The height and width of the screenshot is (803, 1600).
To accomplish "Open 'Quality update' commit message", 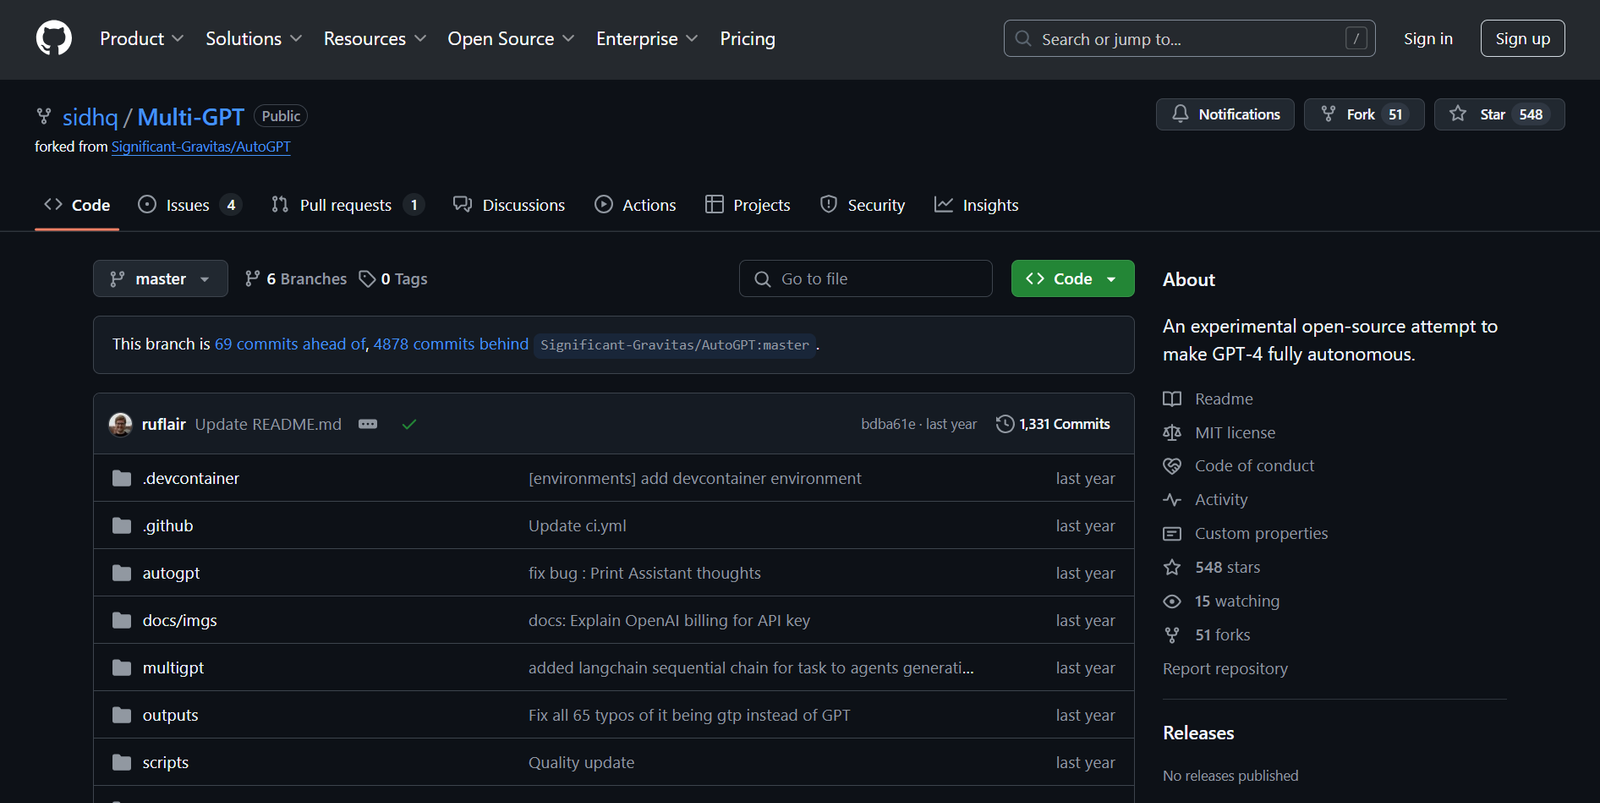I will coord(581,762).
